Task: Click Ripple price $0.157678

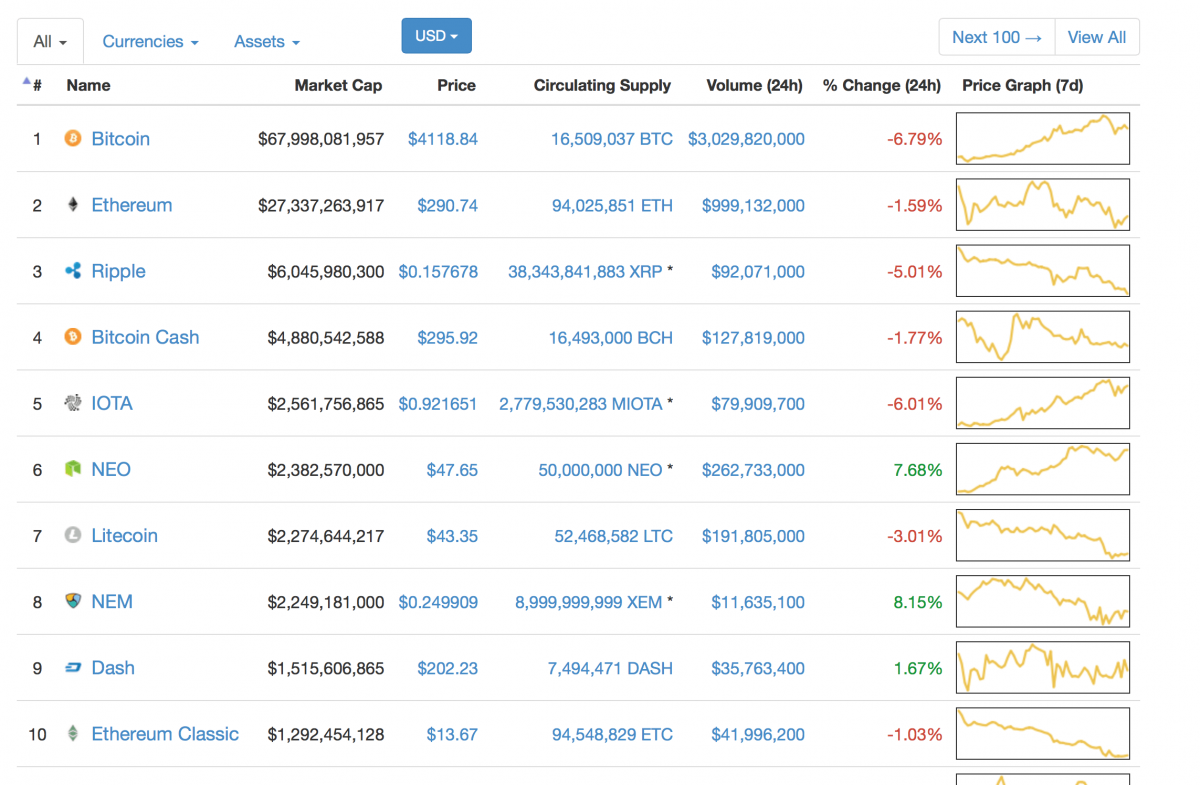Action: tap(438, 271)
